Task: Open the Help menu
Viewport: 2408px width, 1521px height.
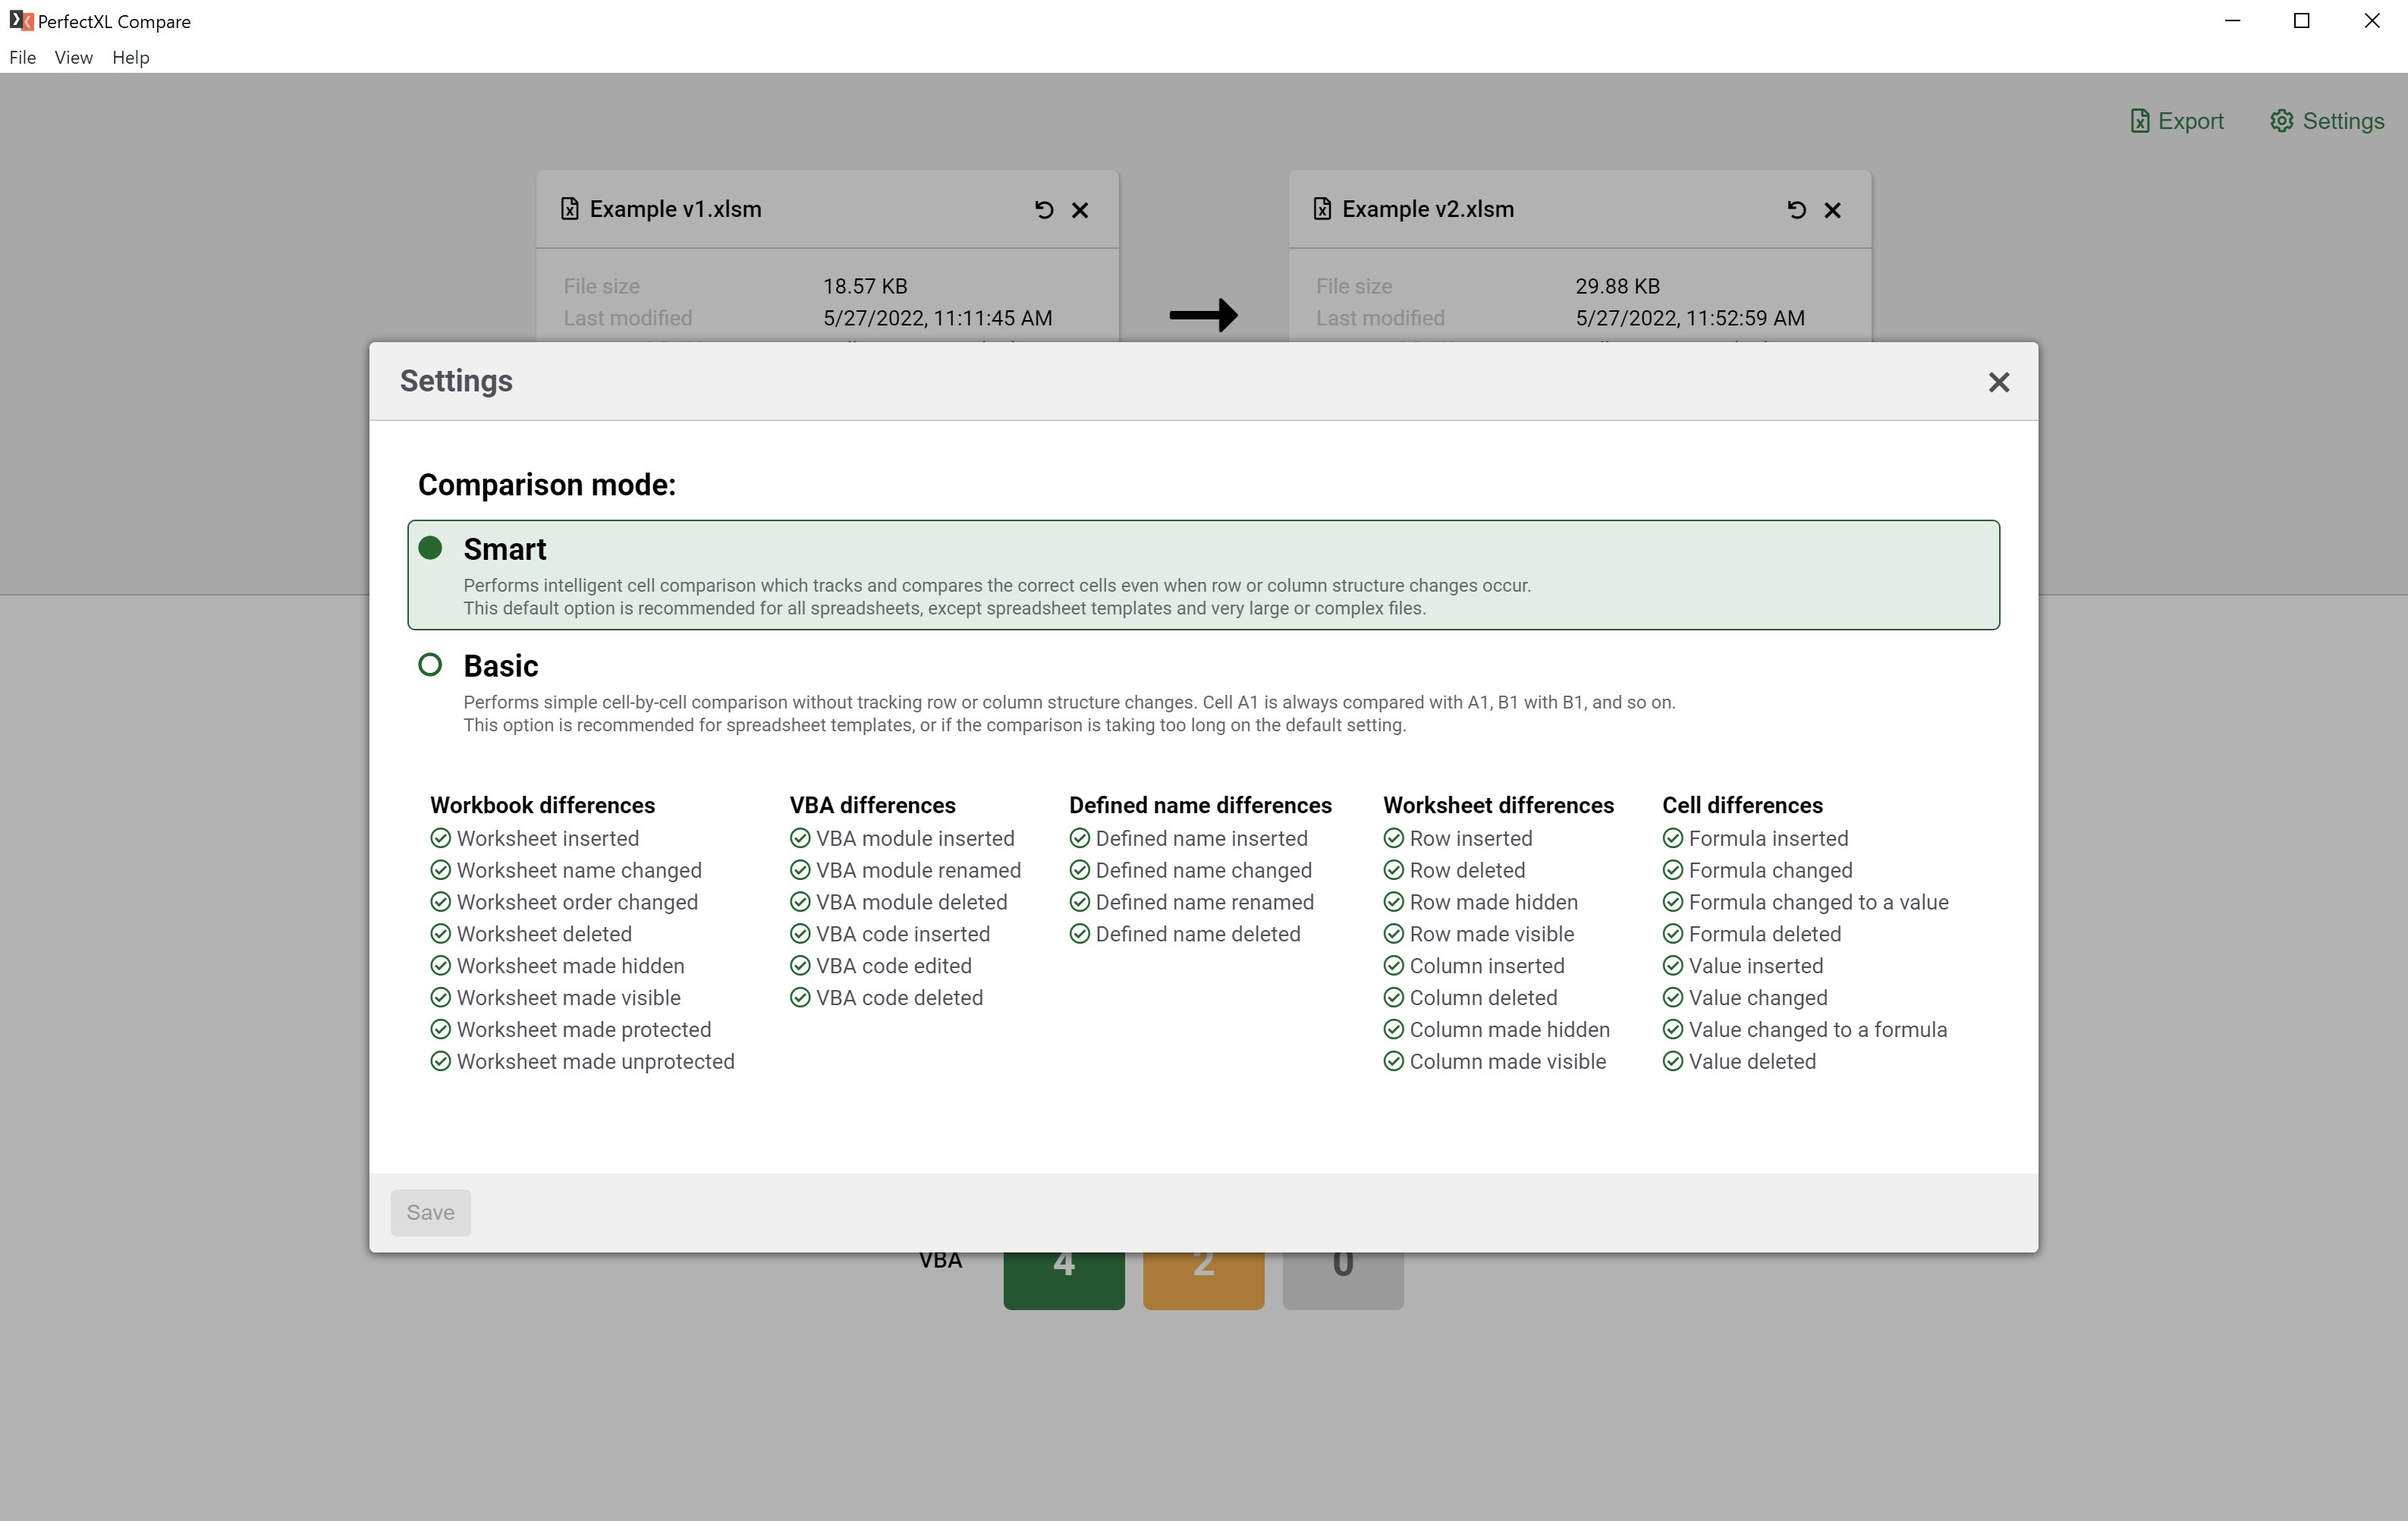Action: [x=131, y=58]
